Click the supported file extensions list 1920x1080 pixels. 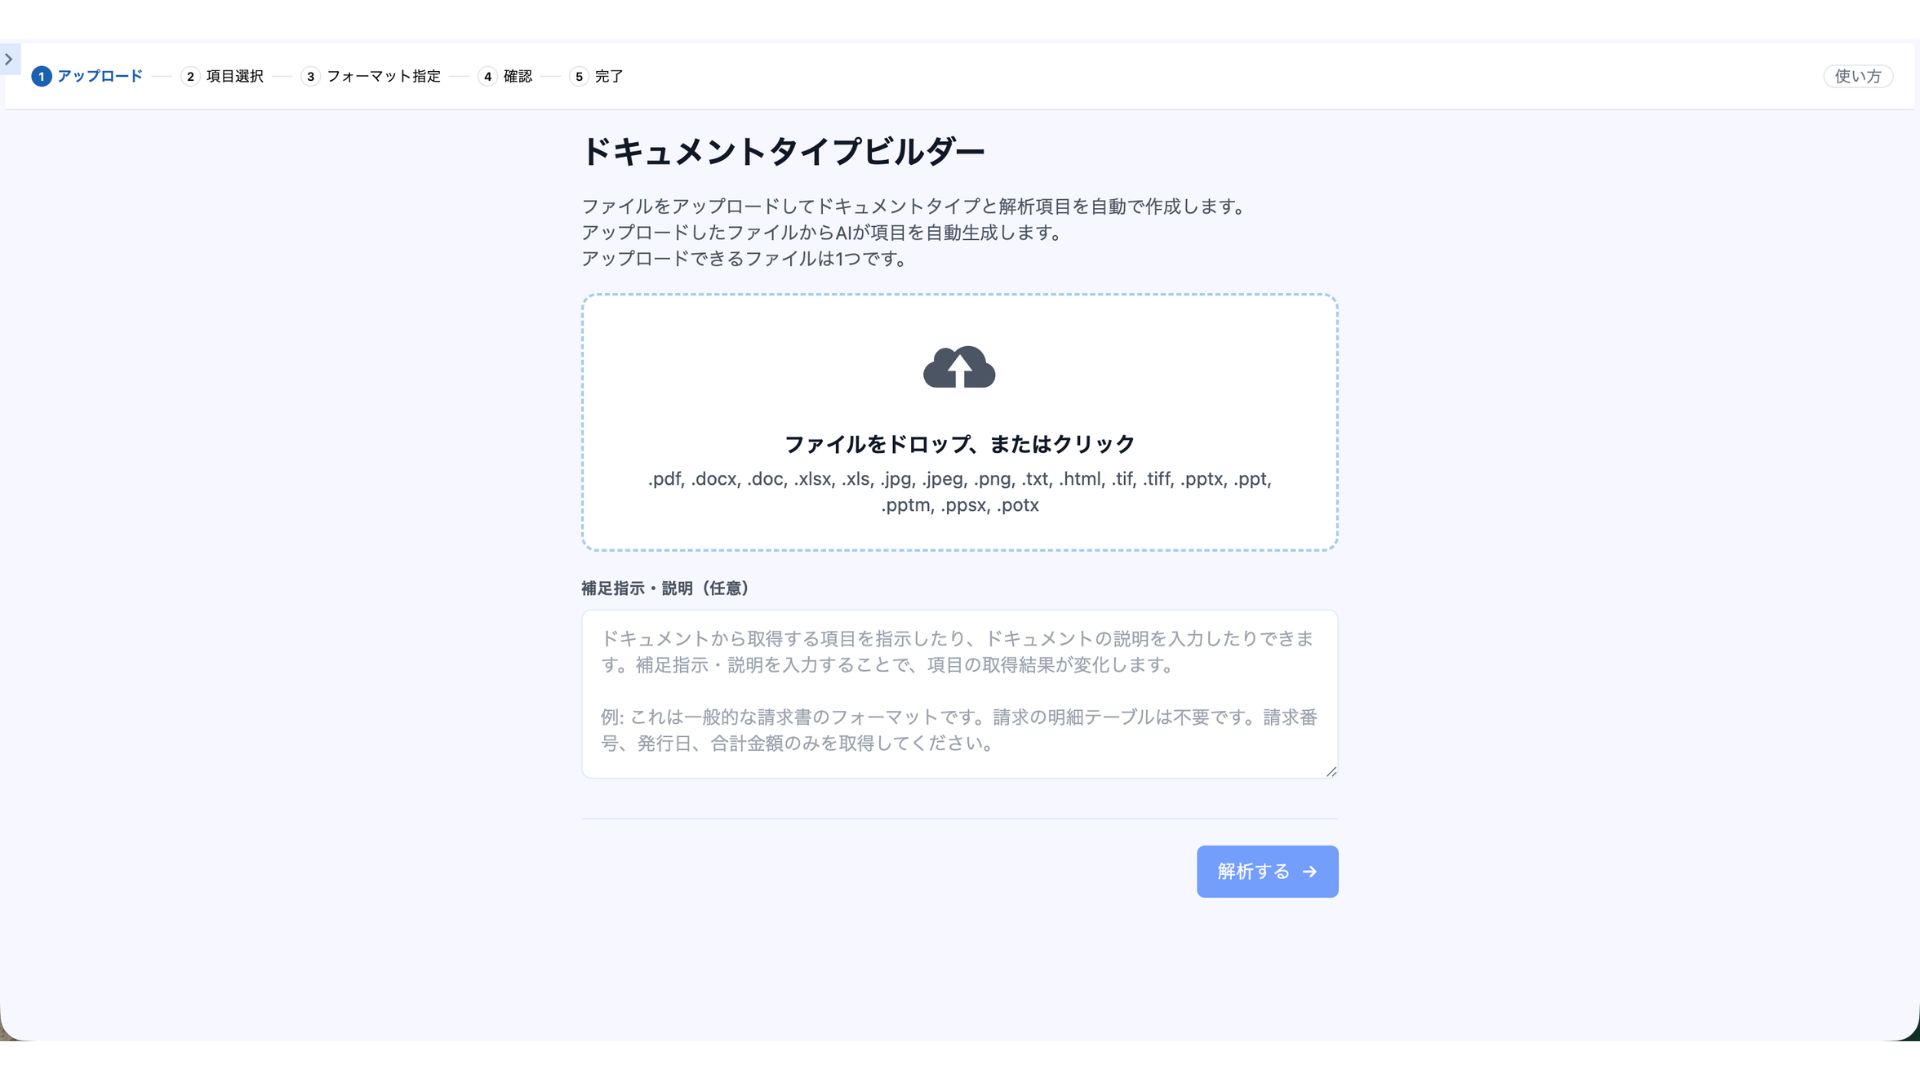coord(959,492)
